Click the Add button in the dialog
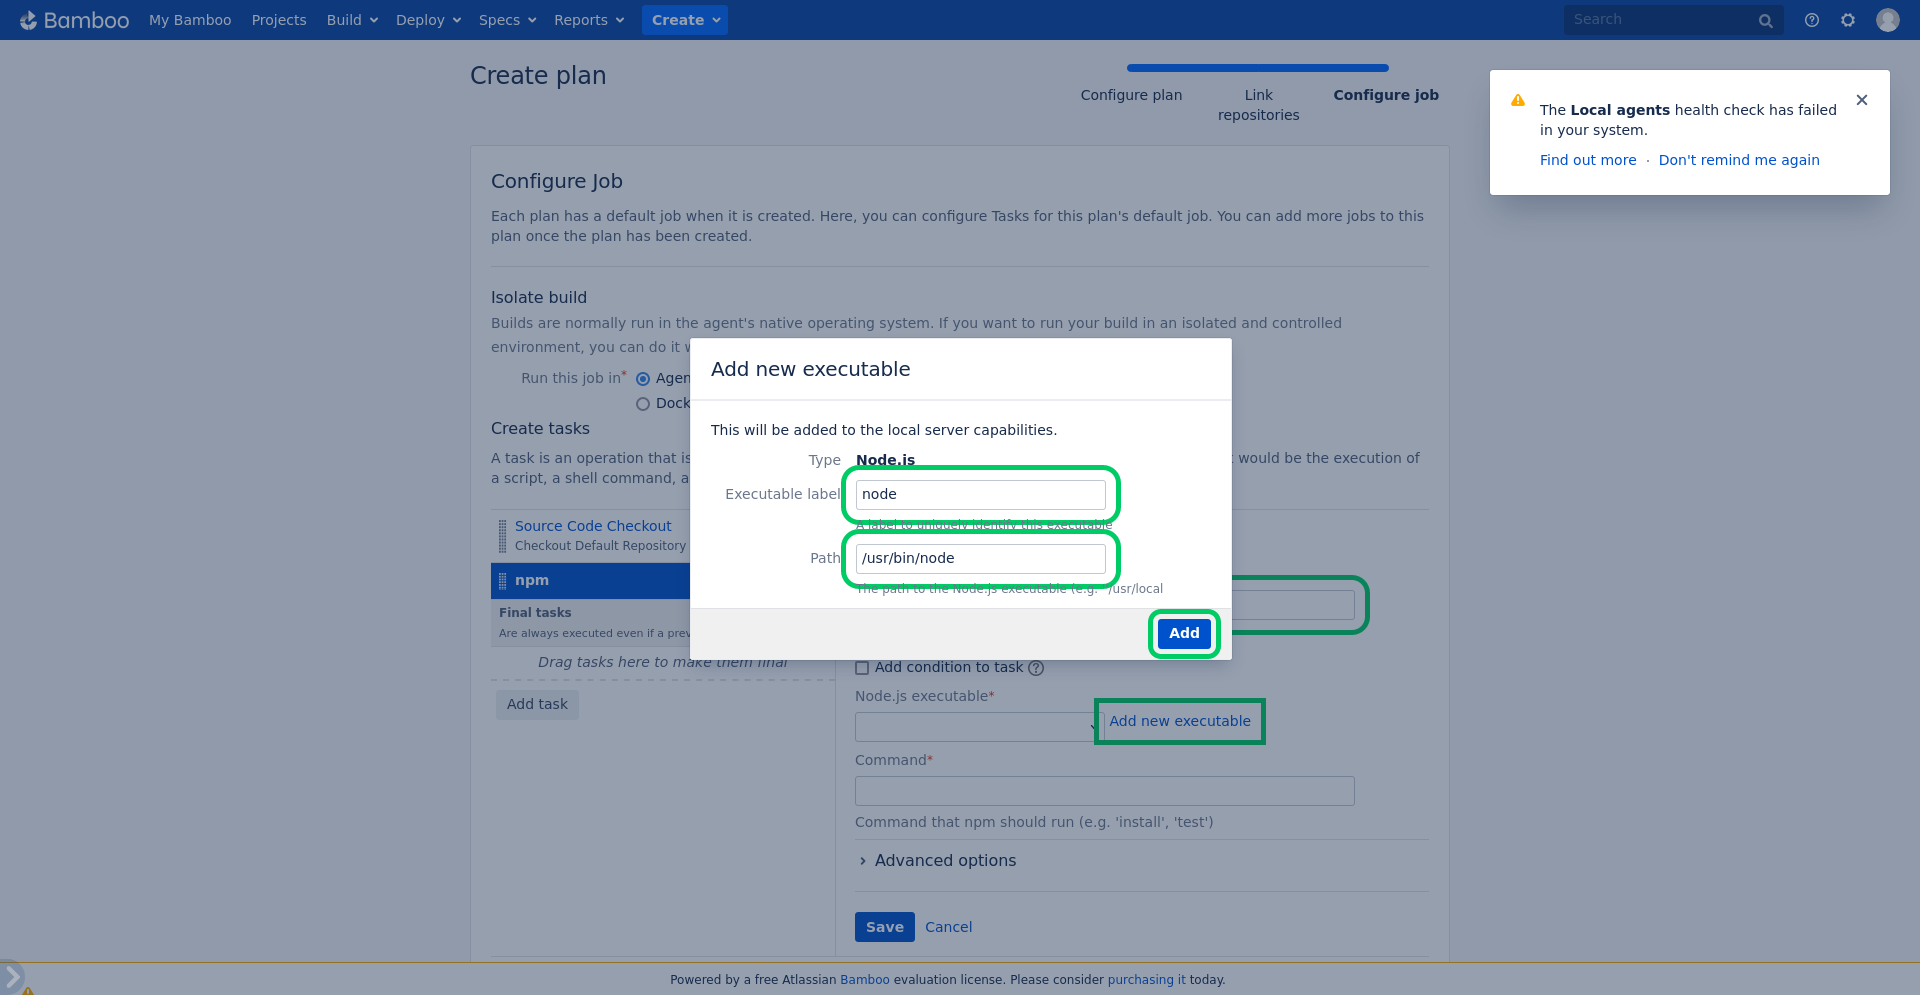 click(1184, 633)
